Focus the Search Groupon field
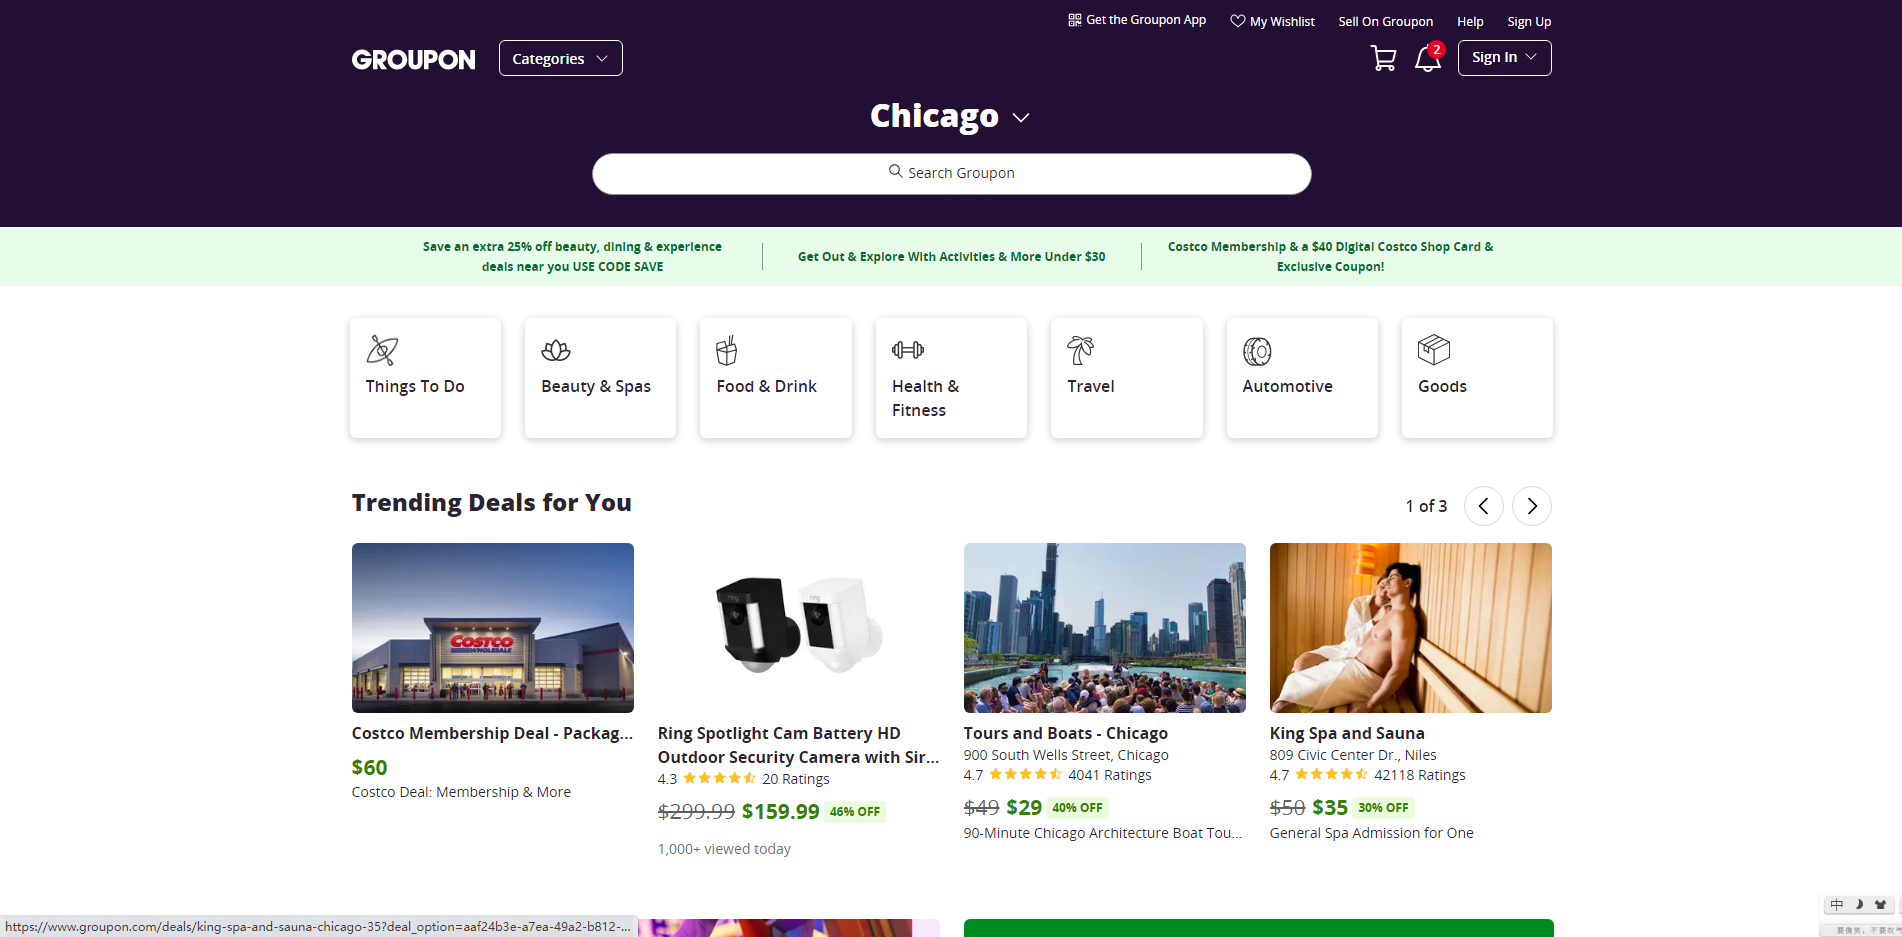1902x937 pixels. pyautogui.click(x=951, y=173)
